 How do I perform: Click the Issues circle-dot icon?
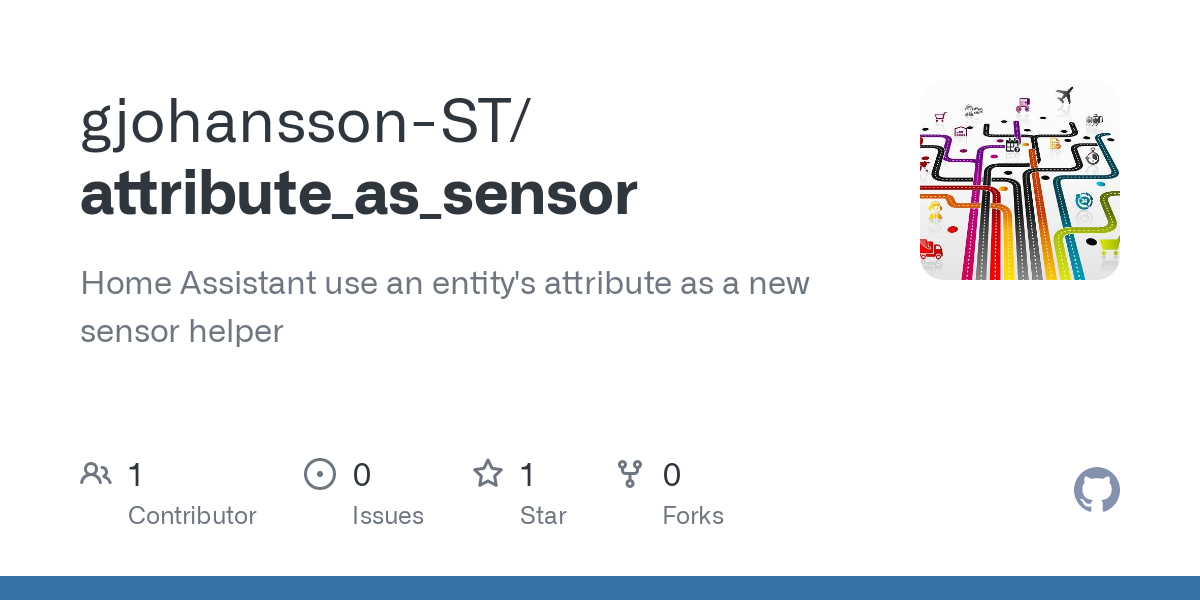coord(319,474)
